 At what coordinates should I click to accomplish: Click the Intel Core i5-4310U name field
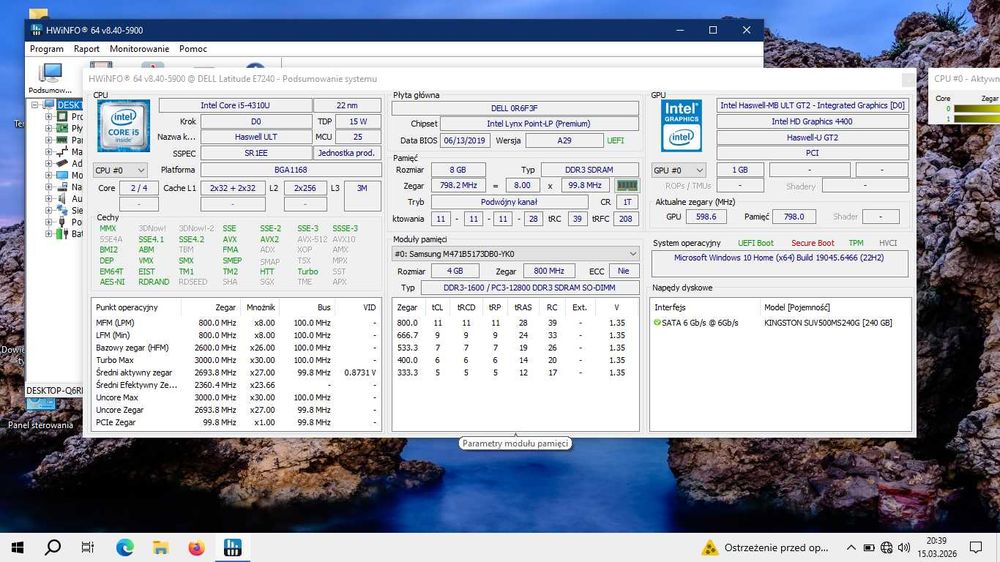235,105
